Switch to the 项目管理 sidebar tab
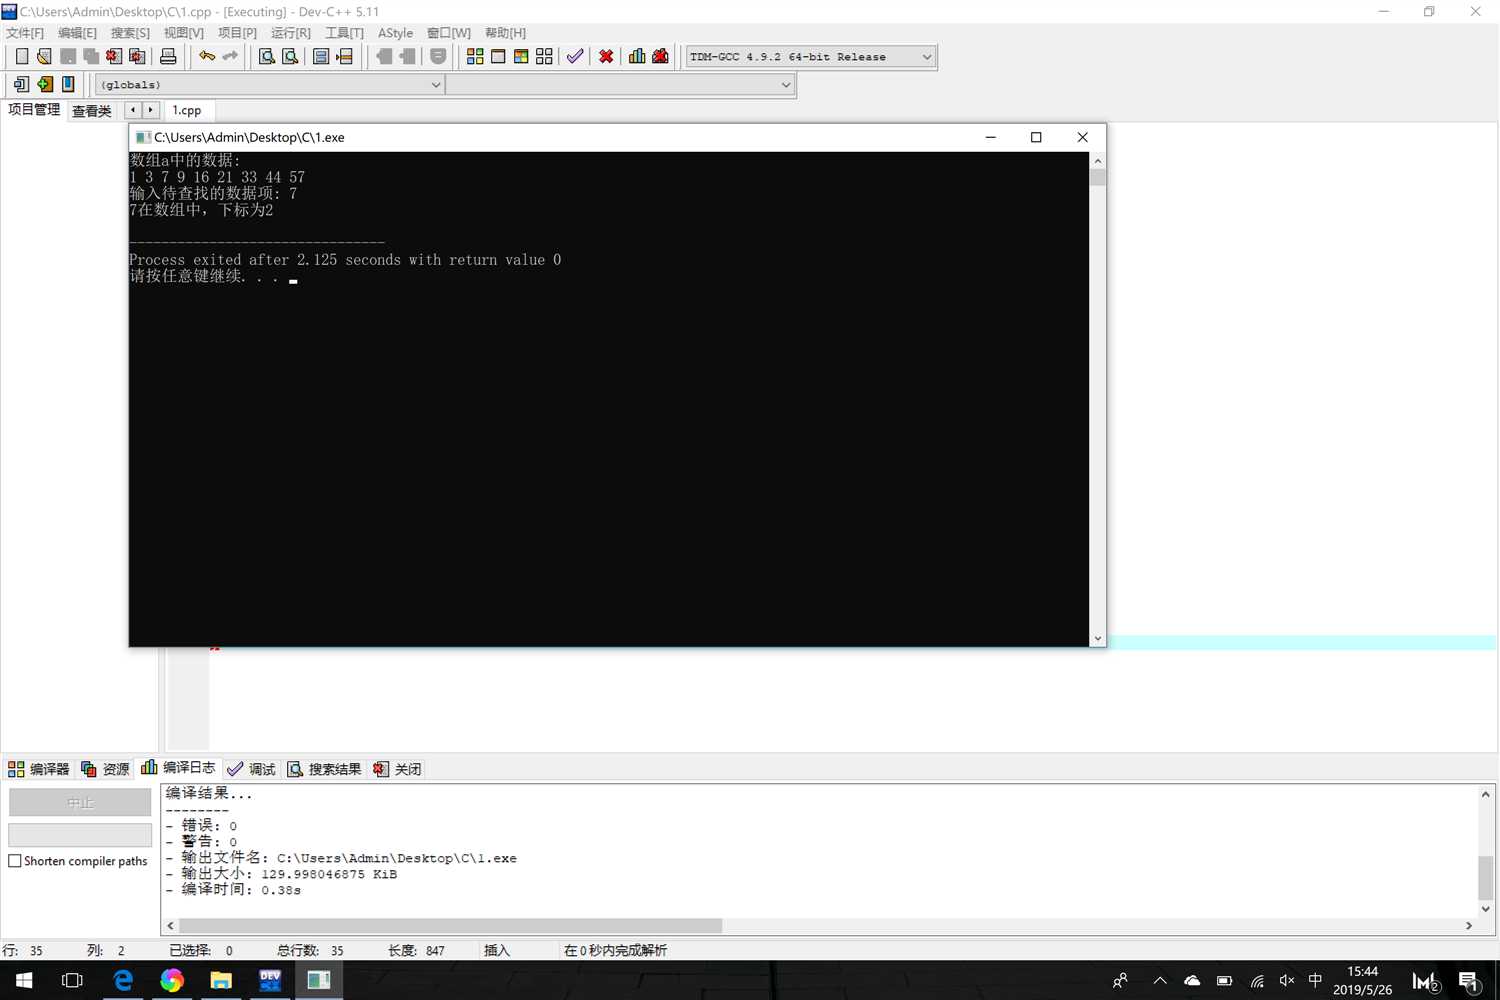The width and height of the screenshot is (1500, 1000). pyautogui.click(x=34, y=110)
